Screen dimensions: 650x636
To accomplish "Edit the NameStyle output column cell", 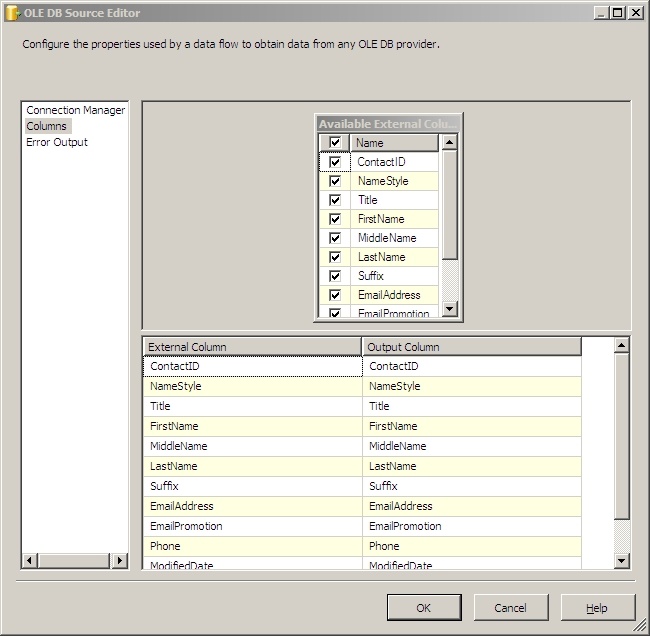I will 472,386.
